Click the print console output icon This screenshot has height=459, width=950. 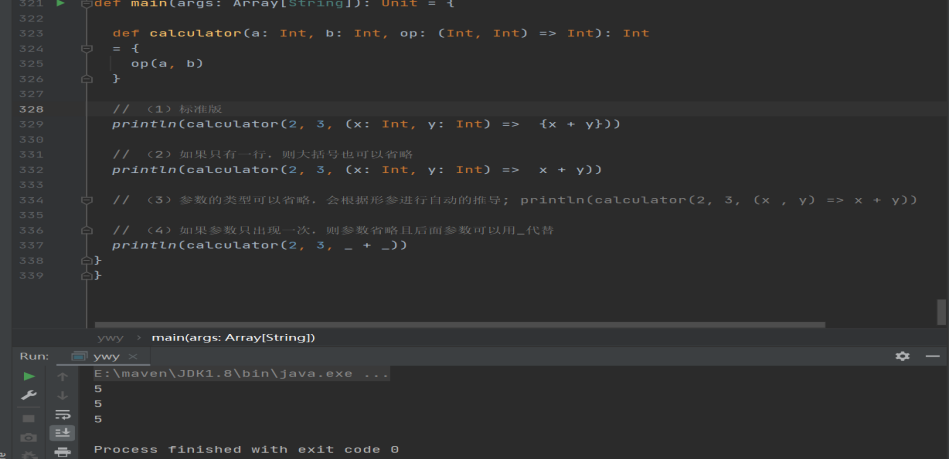coord(62,452)
